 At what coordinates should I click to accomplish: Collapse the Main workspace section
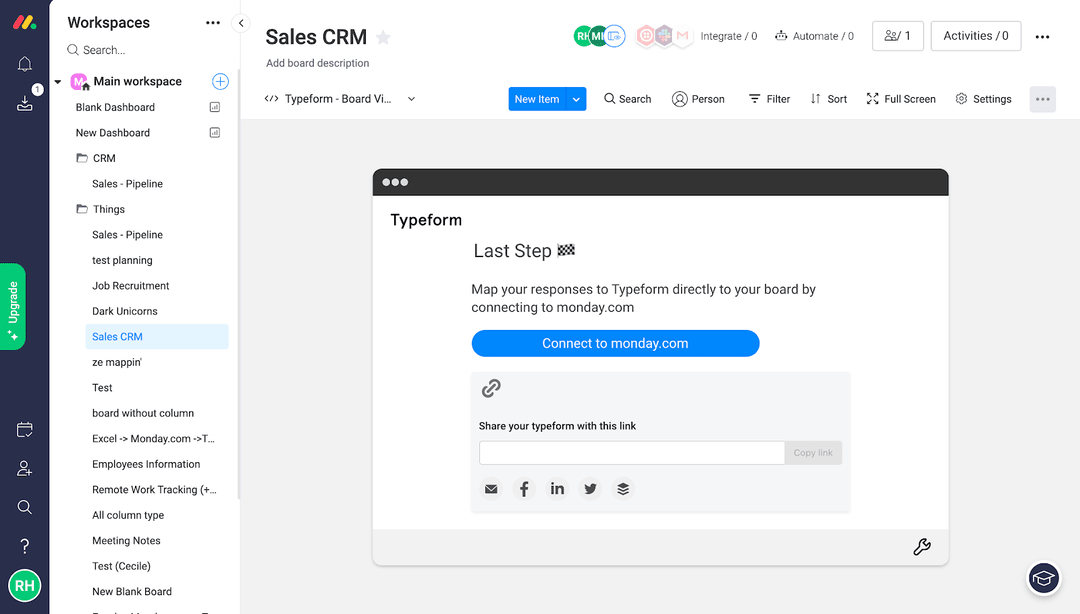[x=57, y=81]
